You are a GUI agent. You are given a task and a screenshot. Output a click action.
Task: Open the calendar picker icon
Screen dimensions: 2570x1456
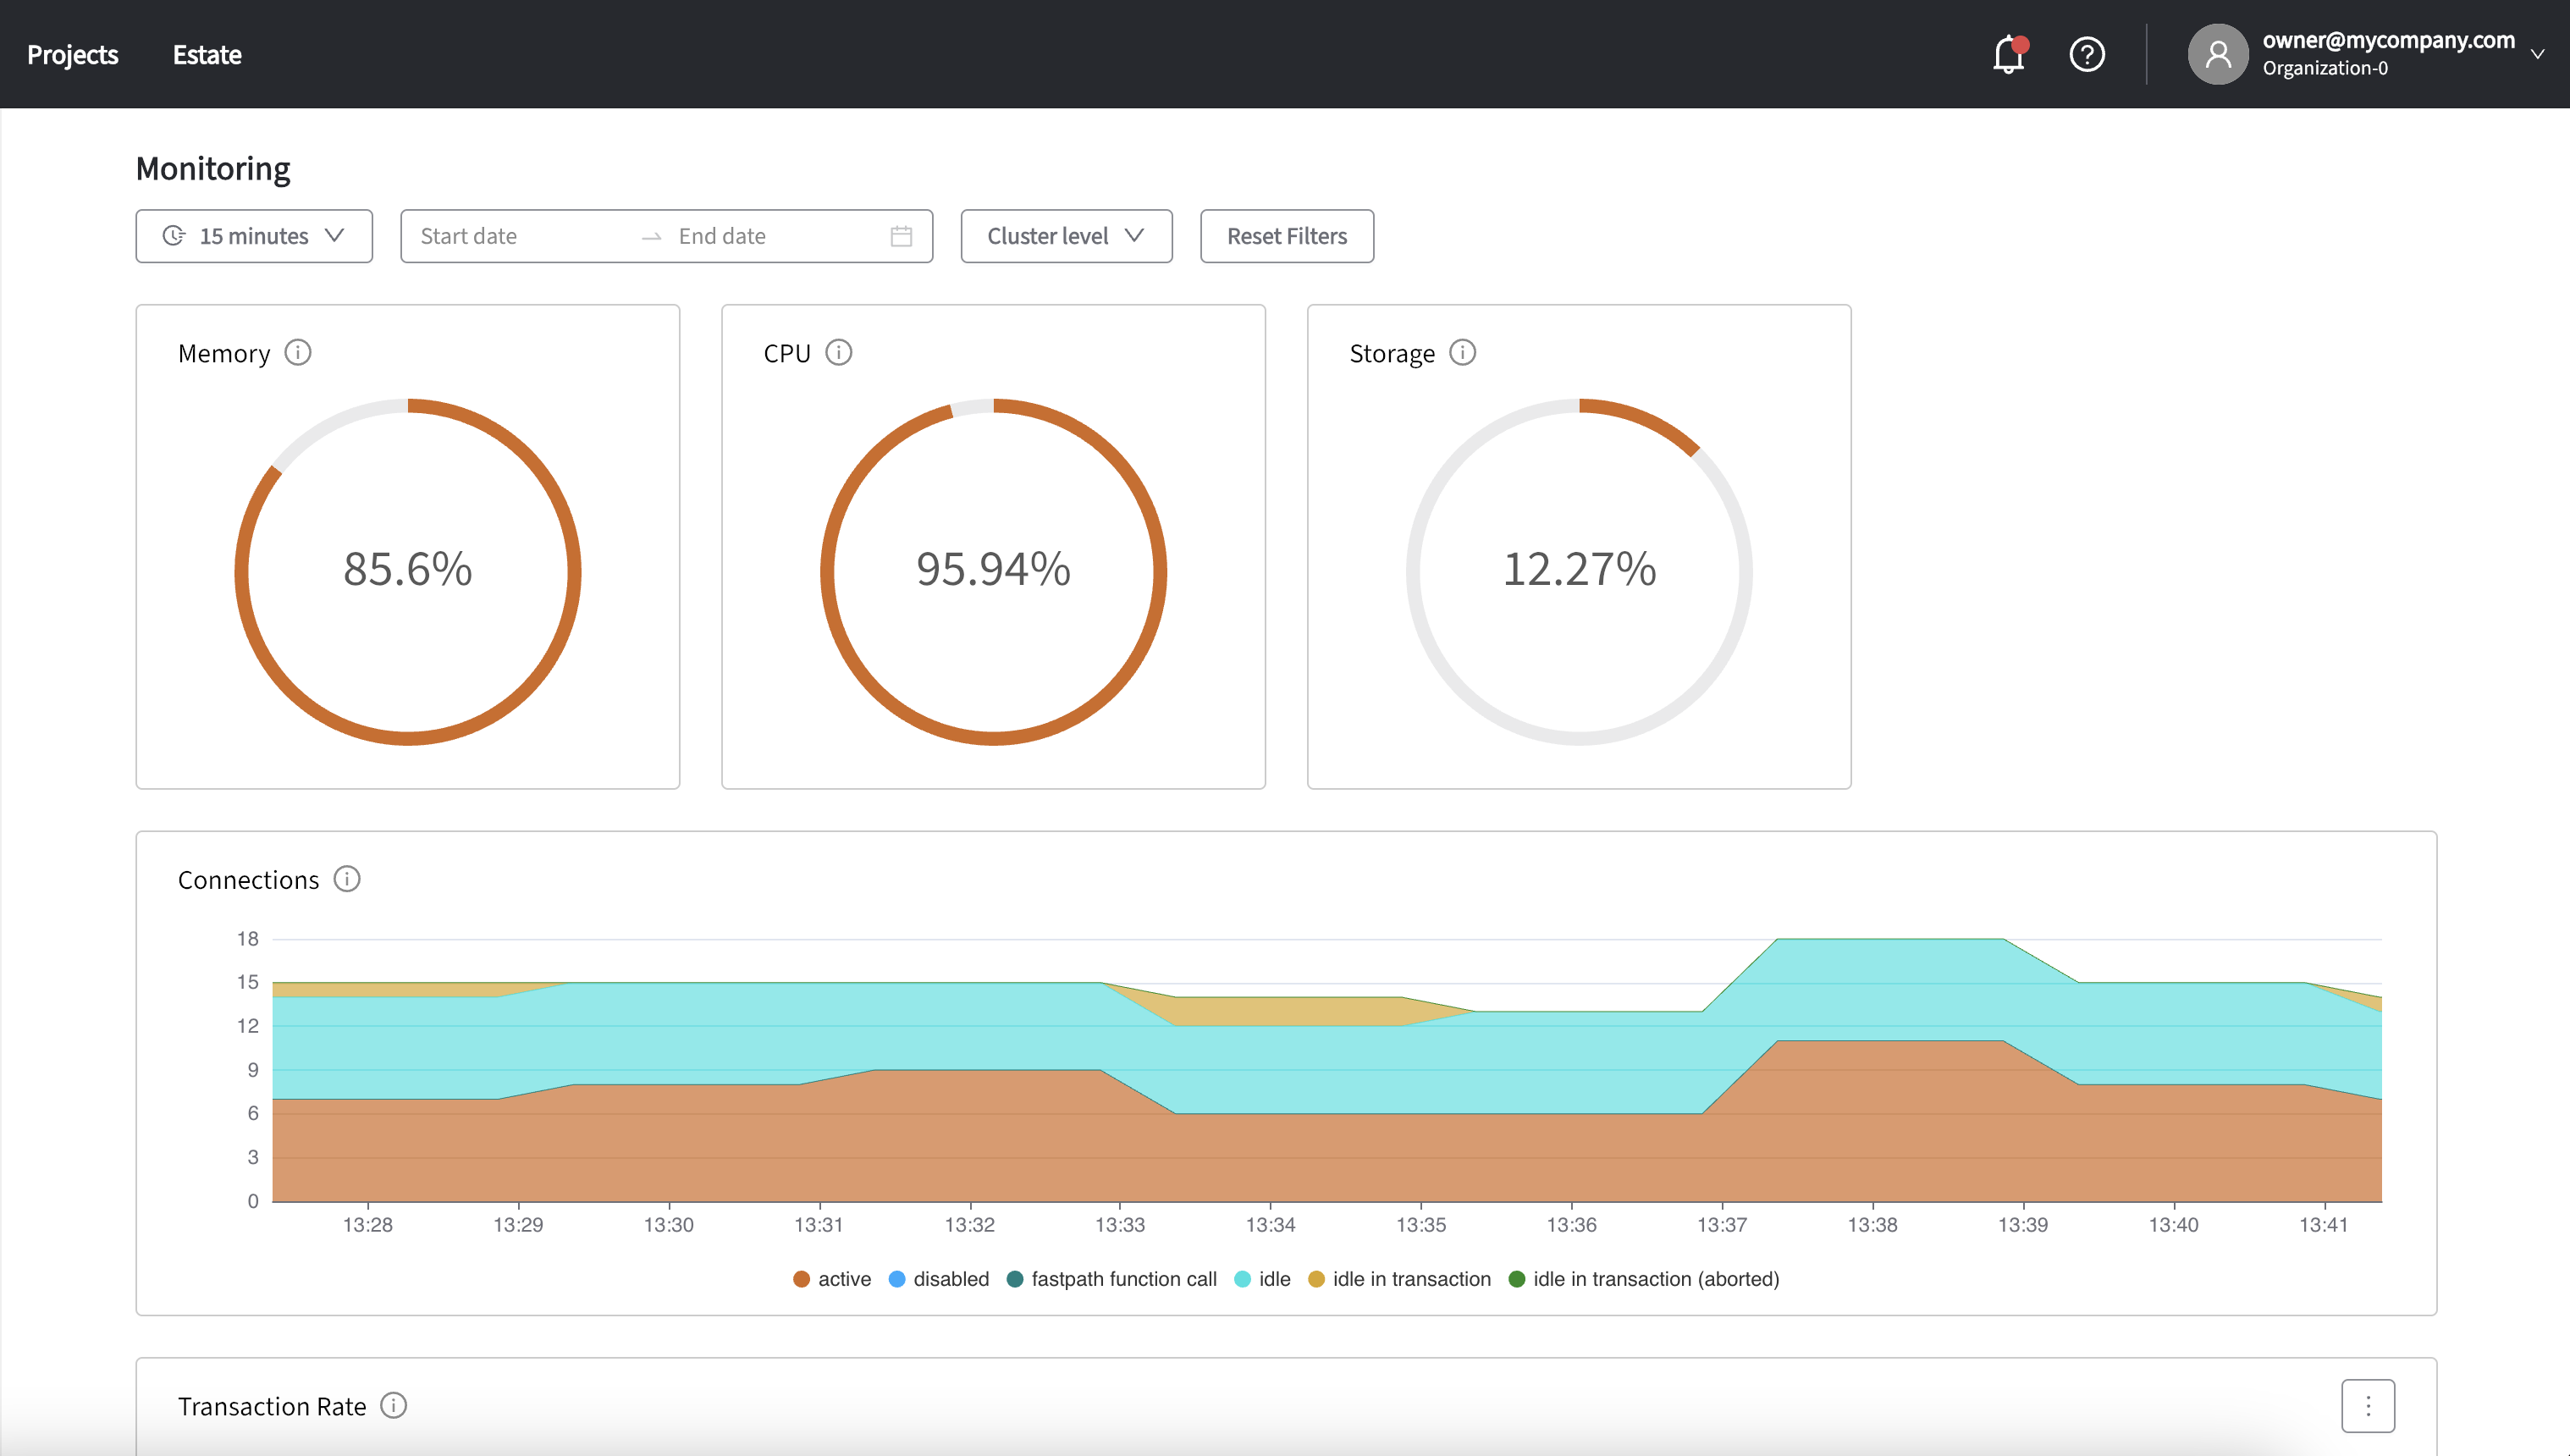click(901, 236)
